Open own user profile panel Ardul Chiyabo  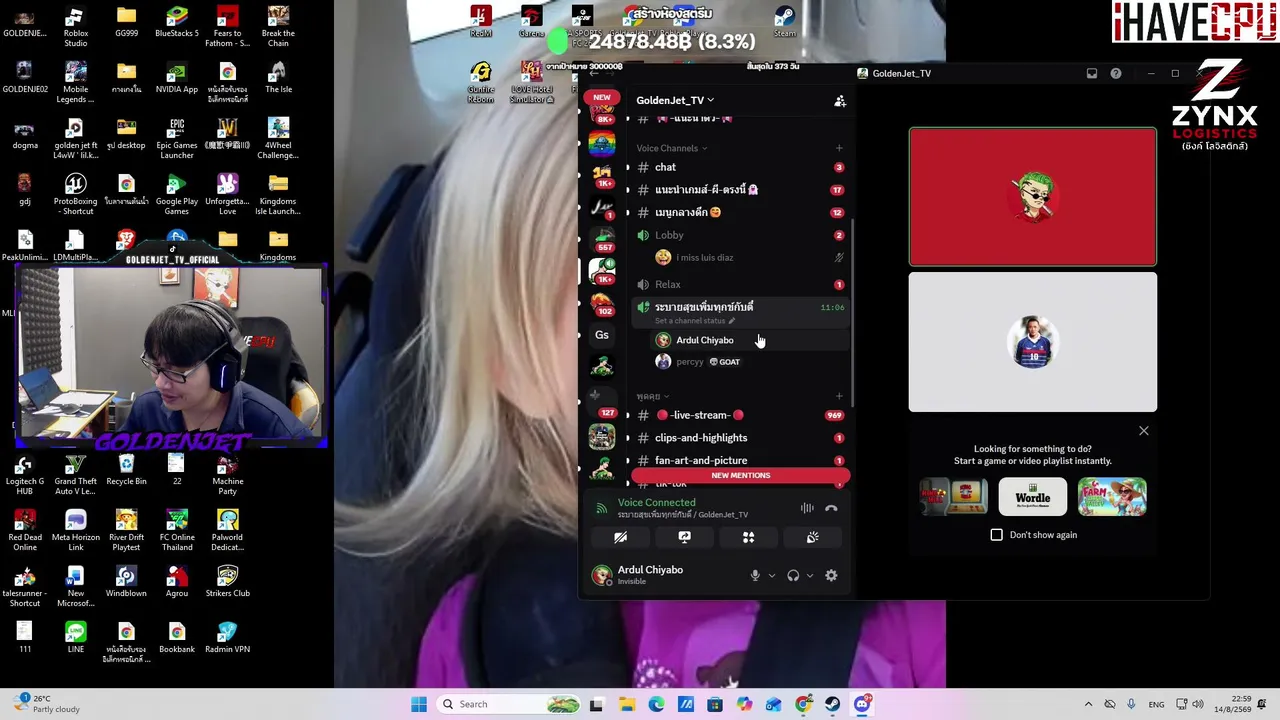coord(663,575)
